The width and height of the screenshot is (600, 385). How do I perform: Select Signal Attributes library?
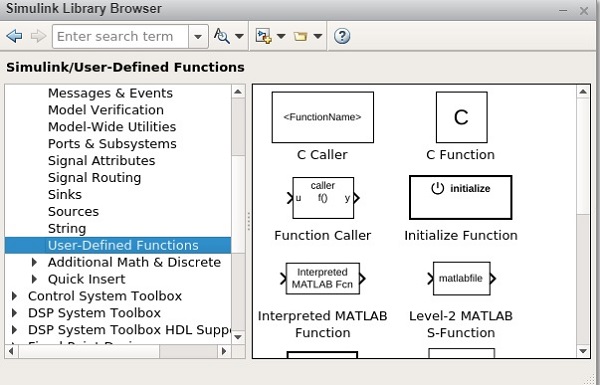101,160
